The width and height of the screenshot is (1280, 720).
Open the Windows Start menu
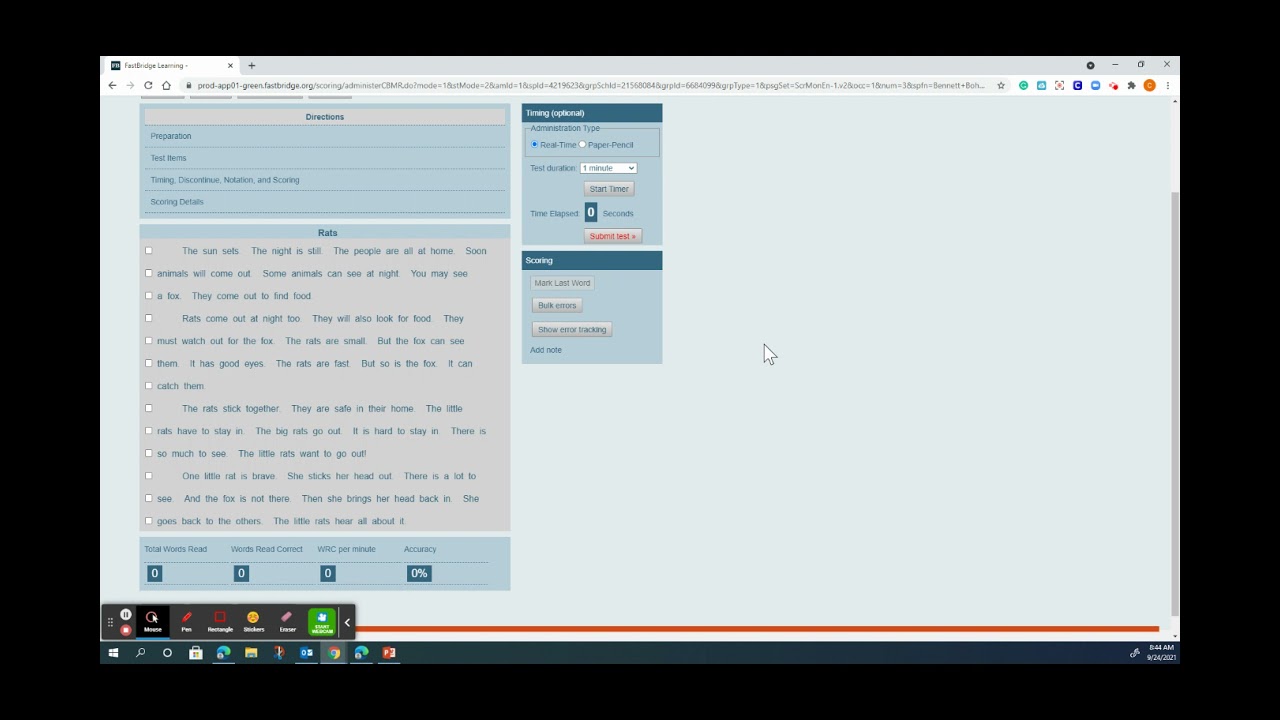click(x=113, y=653)
